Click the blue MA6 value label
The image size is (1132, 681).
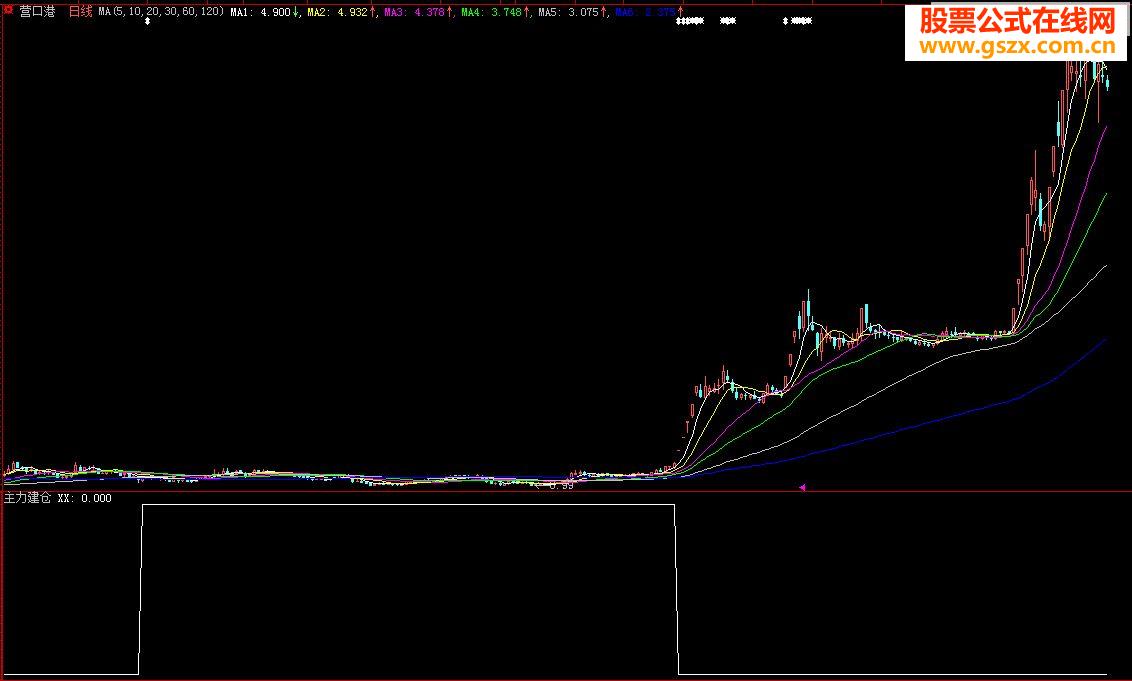point(645,12)
